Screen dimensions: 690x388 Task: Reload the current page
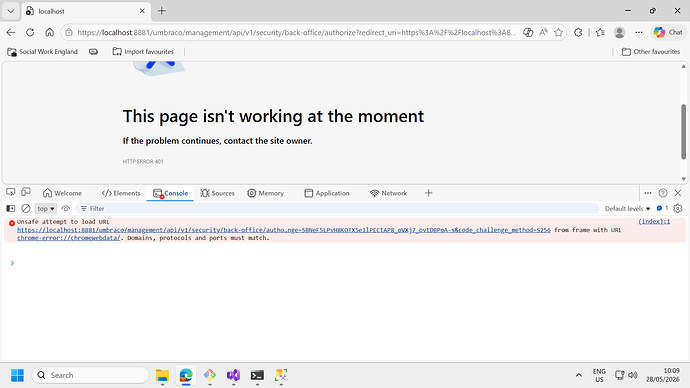(x=30, y=32)
